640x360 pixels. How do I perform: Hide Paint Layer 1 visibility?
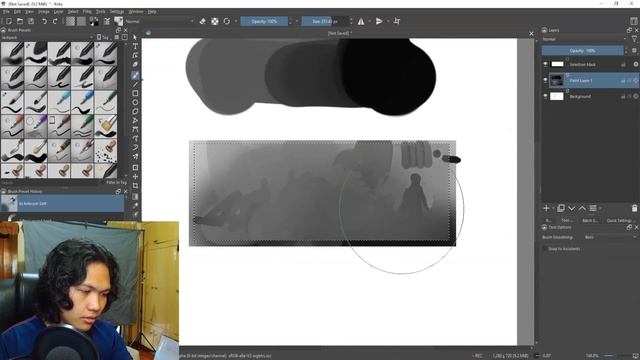(545, 80)
